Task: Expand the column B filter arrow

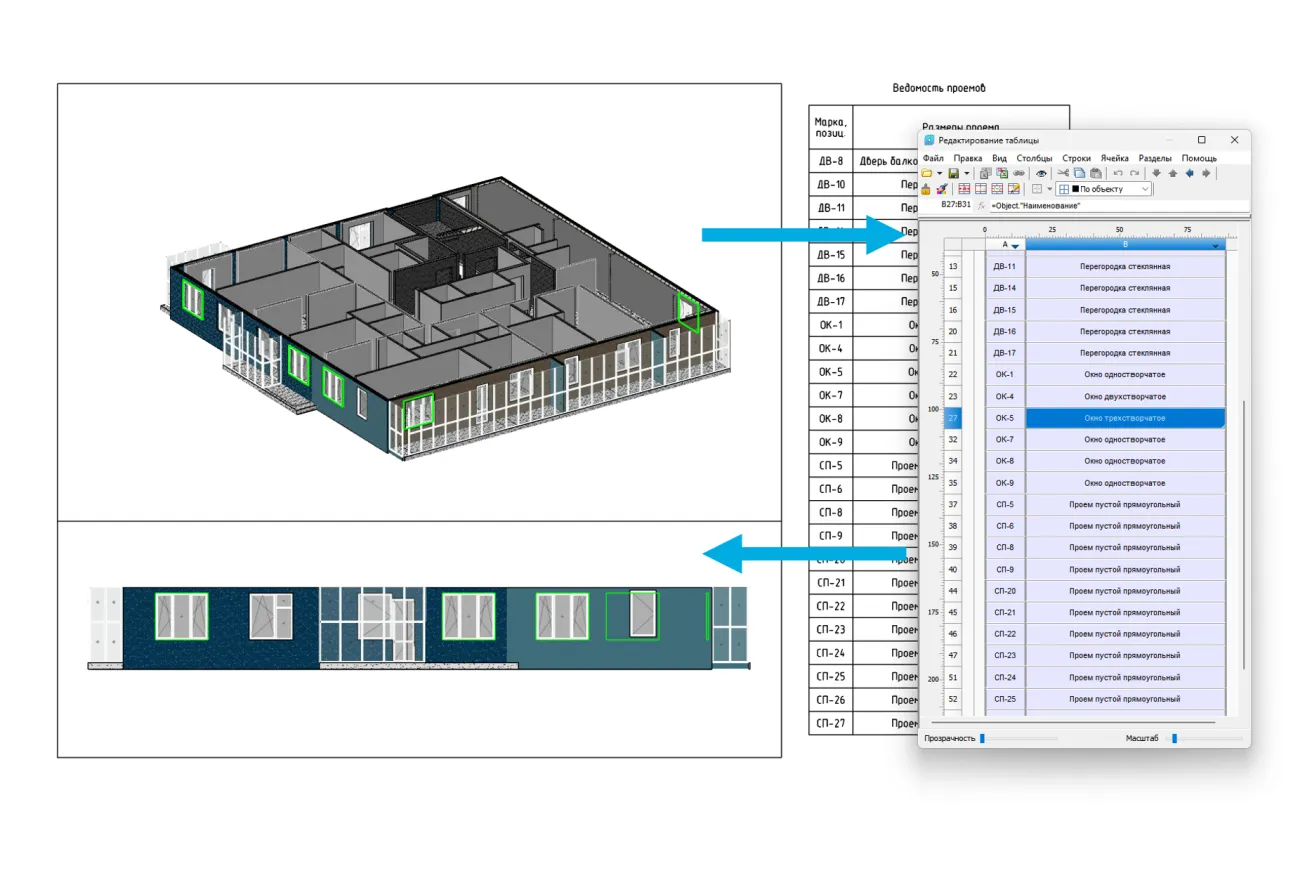Action: click(x=1216, y=246)
